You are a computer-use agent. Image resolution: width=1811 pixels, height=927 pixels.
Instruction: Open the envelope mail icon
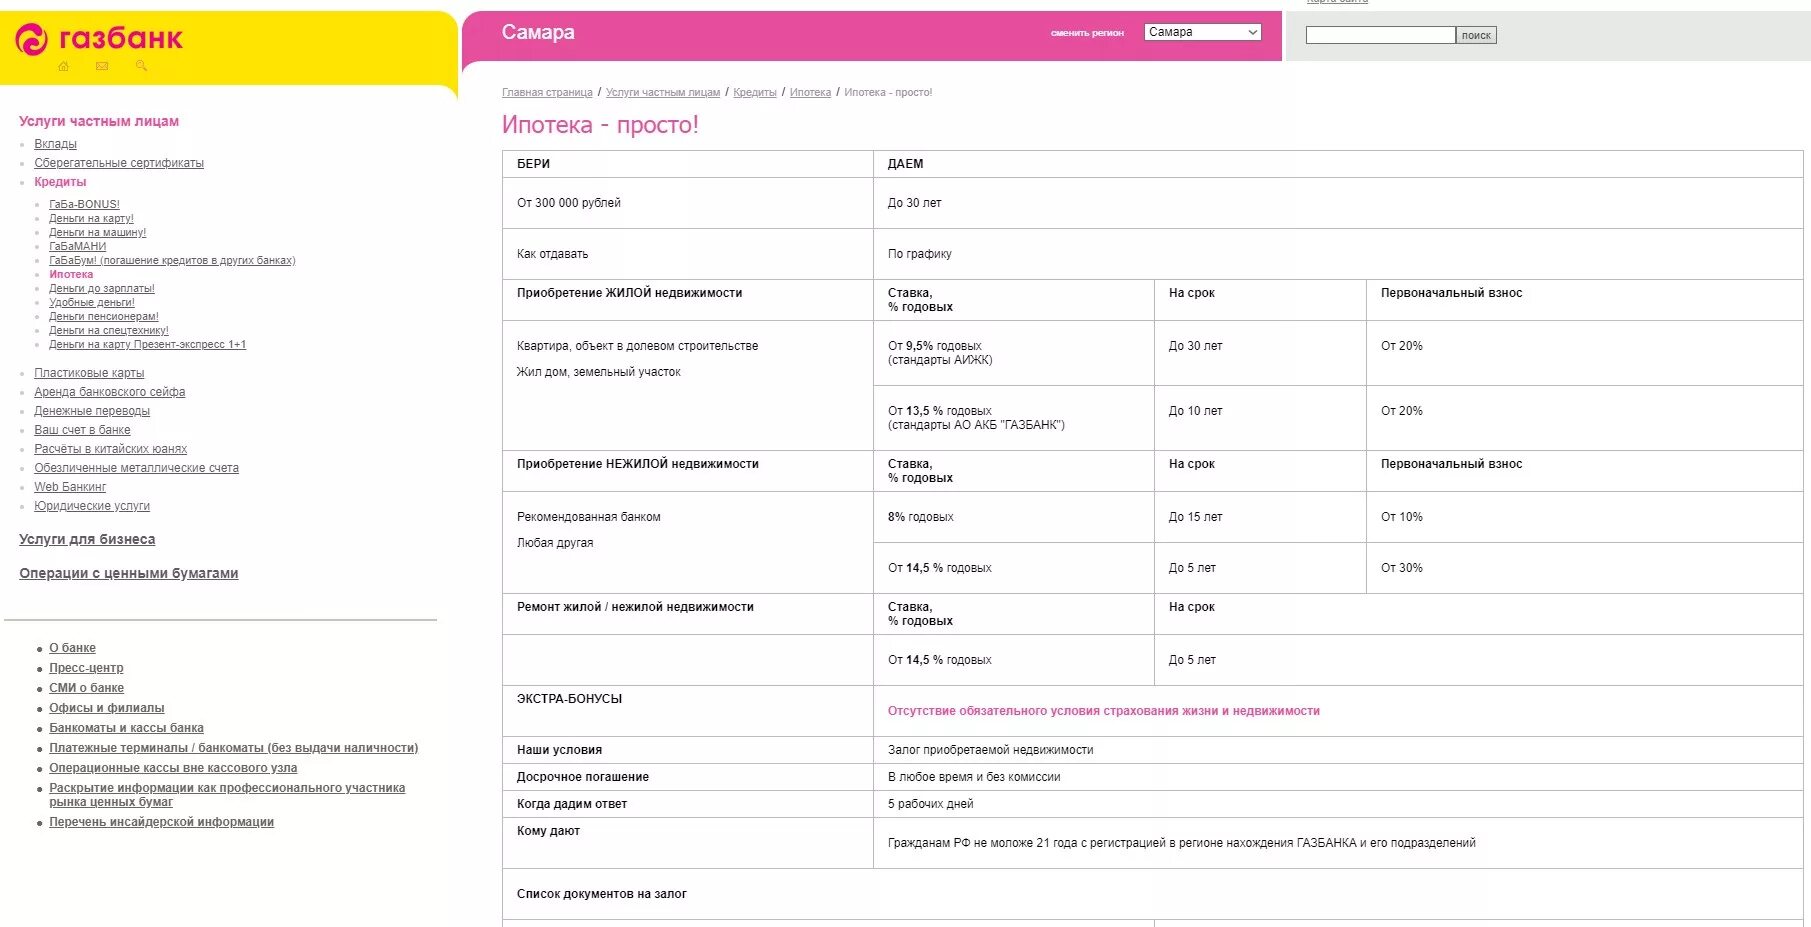click(102, 66)
